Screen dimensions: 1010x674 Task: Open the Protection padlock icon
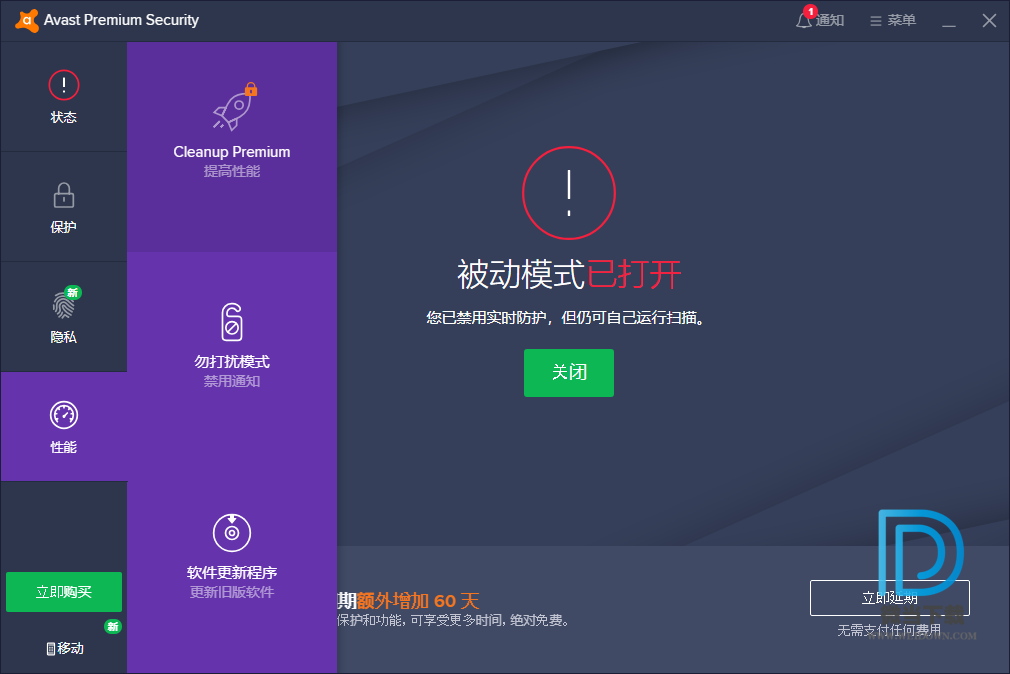(63, 195)
